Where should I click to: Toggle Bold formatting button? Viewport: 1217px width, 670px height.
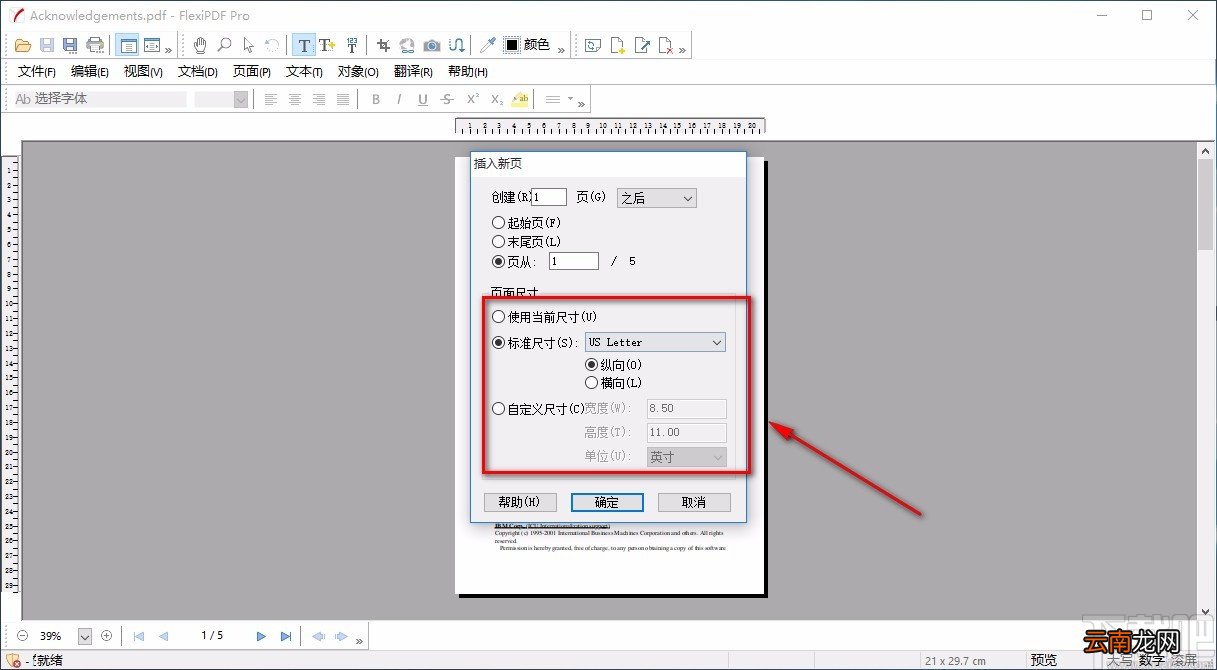point(376,99)
